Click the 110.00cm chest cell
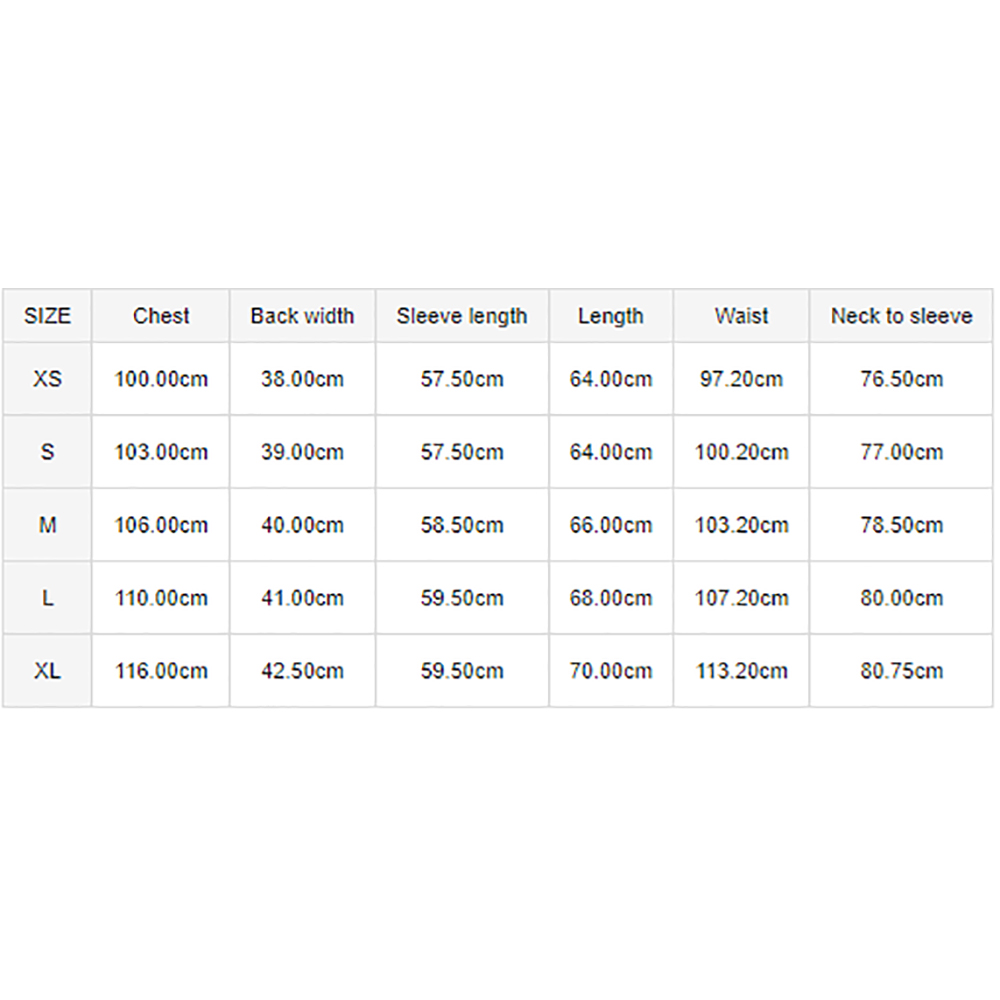 pos(161,598)
